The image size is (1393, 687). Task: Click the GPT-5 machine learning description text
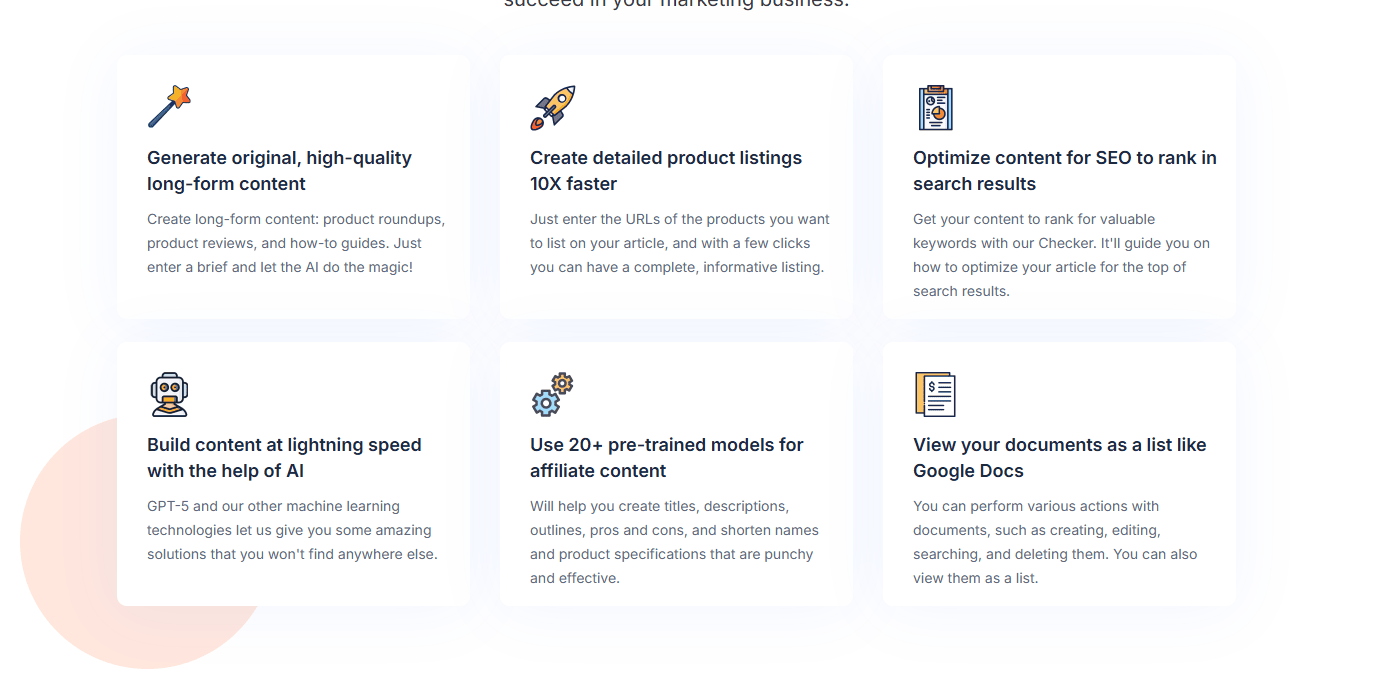coord(292,530)
